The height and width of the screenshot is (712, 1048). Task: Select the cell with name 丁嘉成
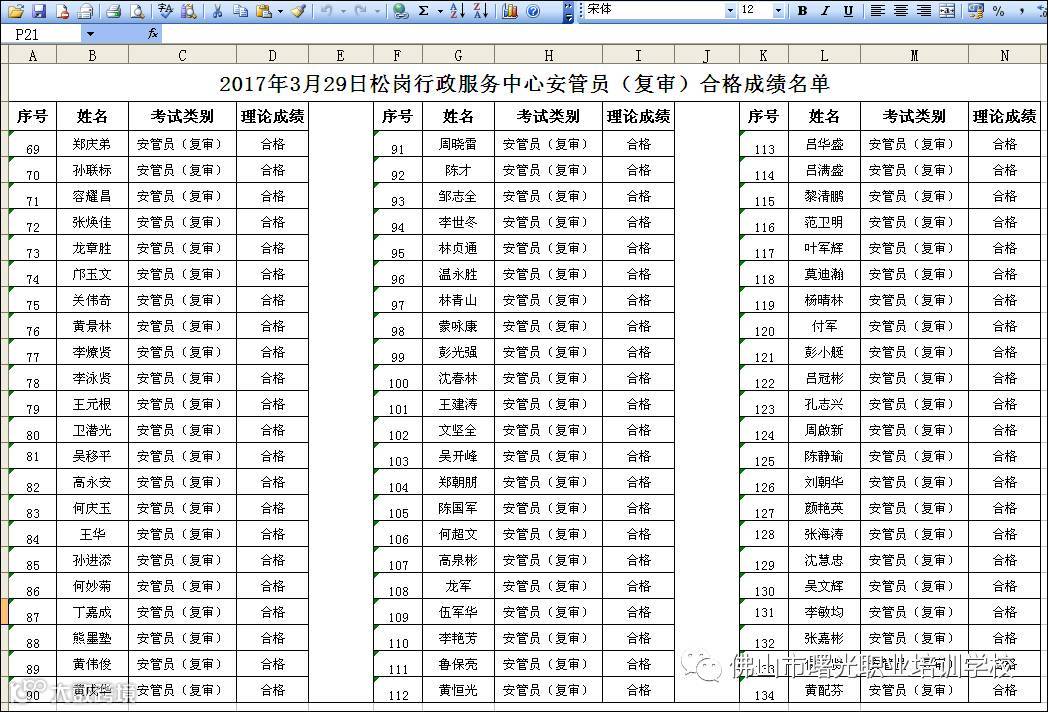(92, 612)
